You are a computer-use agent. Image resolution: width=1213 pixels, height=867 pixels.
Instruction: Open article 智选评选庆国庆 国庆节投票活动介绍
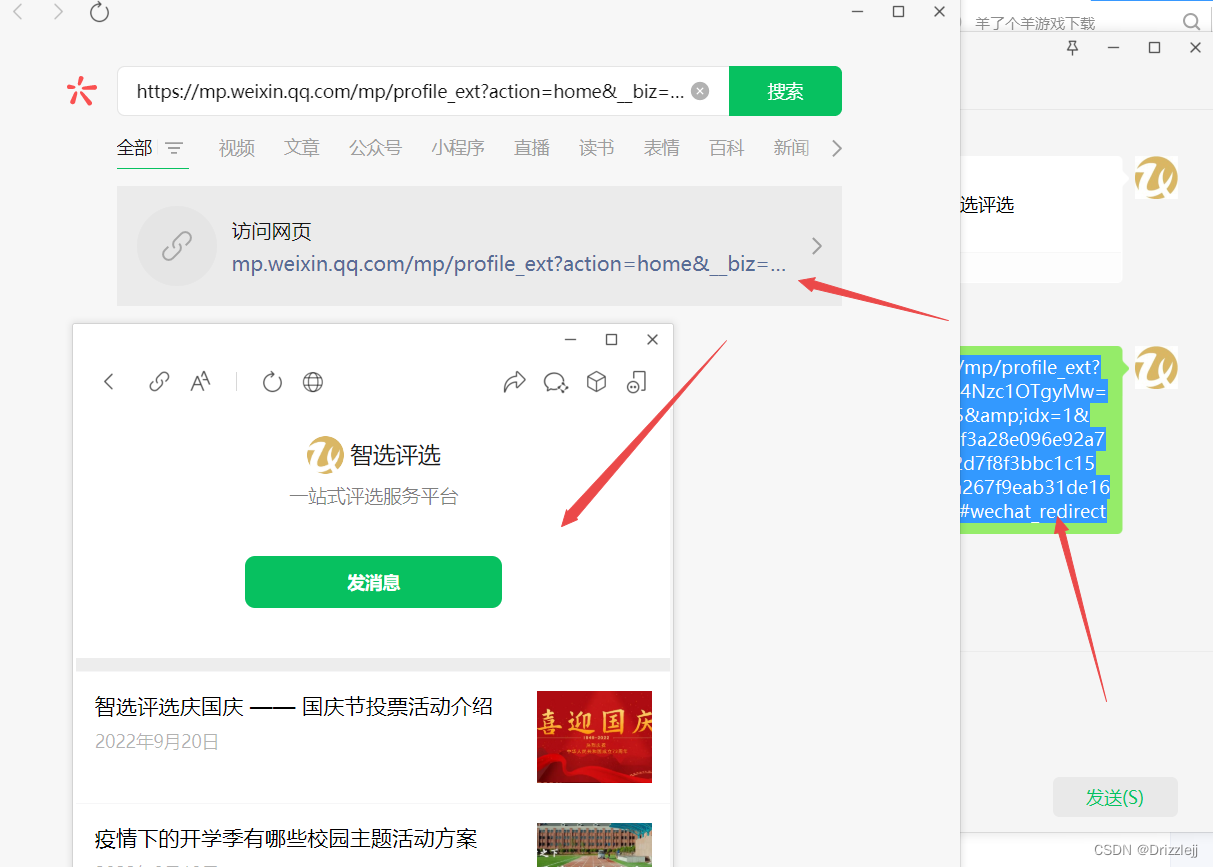(x=294, y=707)
